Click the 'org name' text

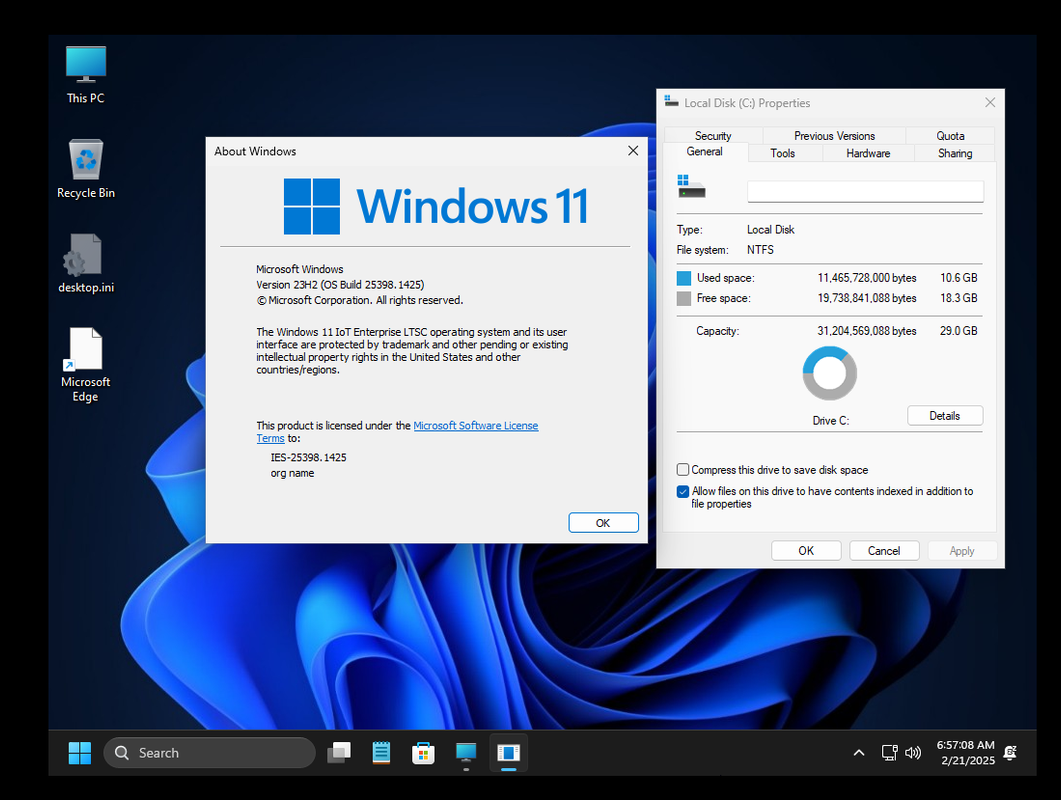click(292, 473)
